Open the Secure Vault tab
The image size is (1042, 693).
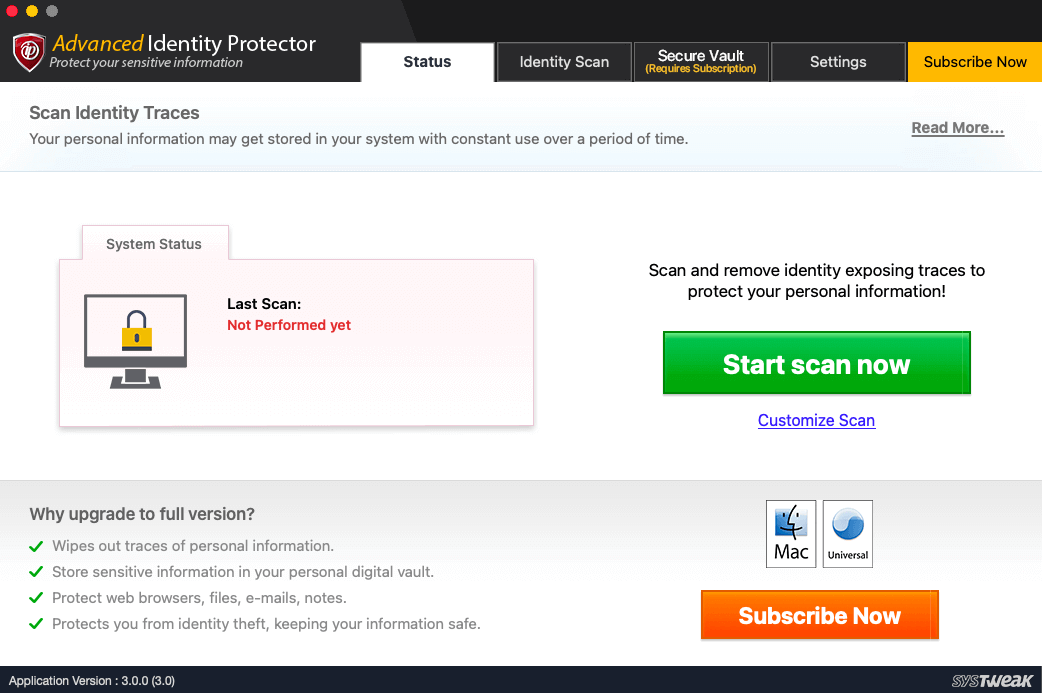(700, 61)
